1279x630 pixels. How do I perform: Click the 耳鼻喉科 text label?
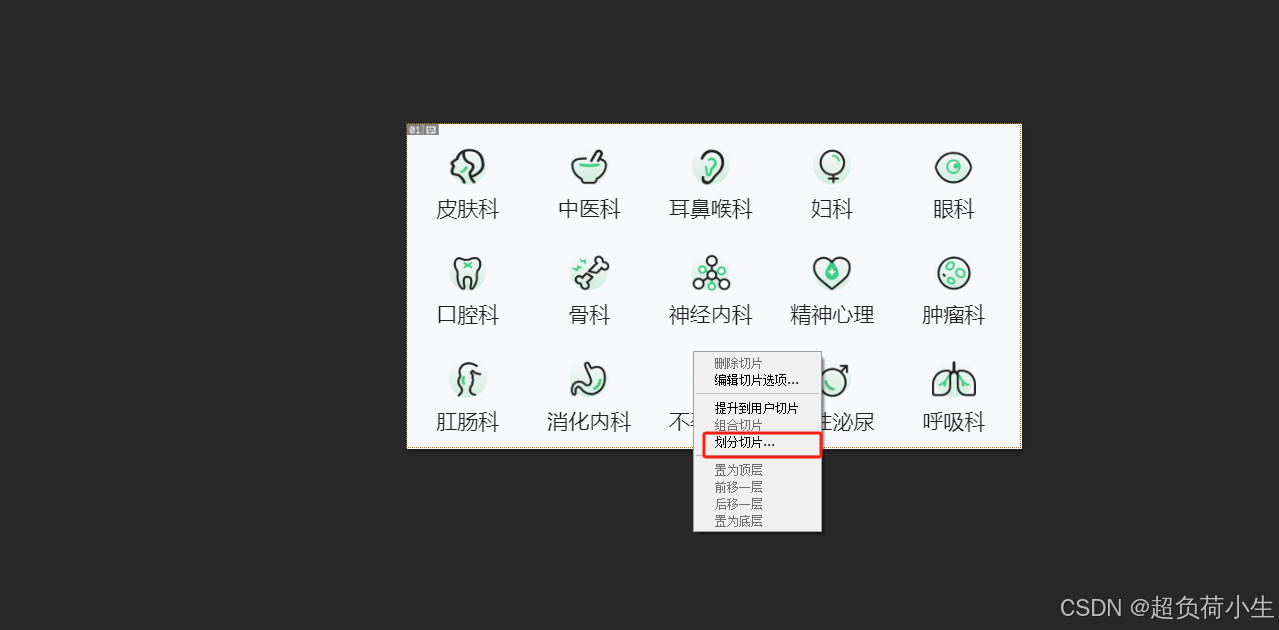pyautogui.click(x=710, y=210)
